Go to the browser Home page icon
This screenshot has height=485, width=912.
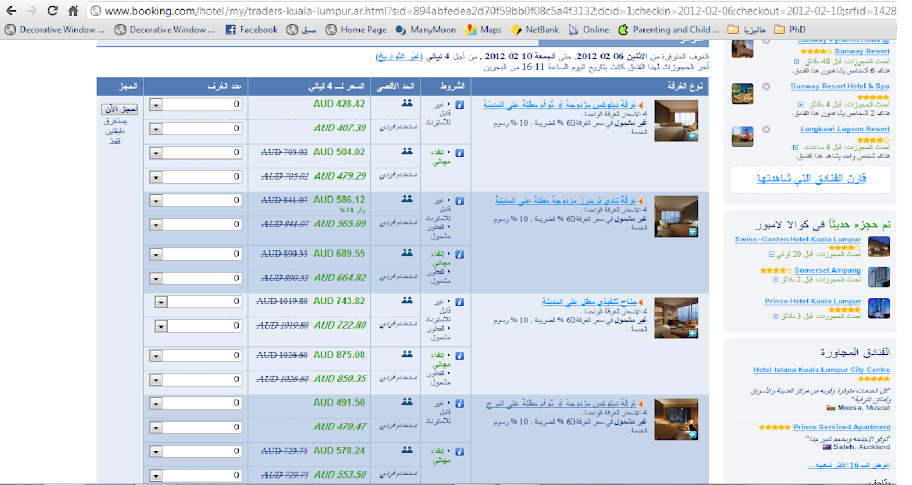[73, 10]
